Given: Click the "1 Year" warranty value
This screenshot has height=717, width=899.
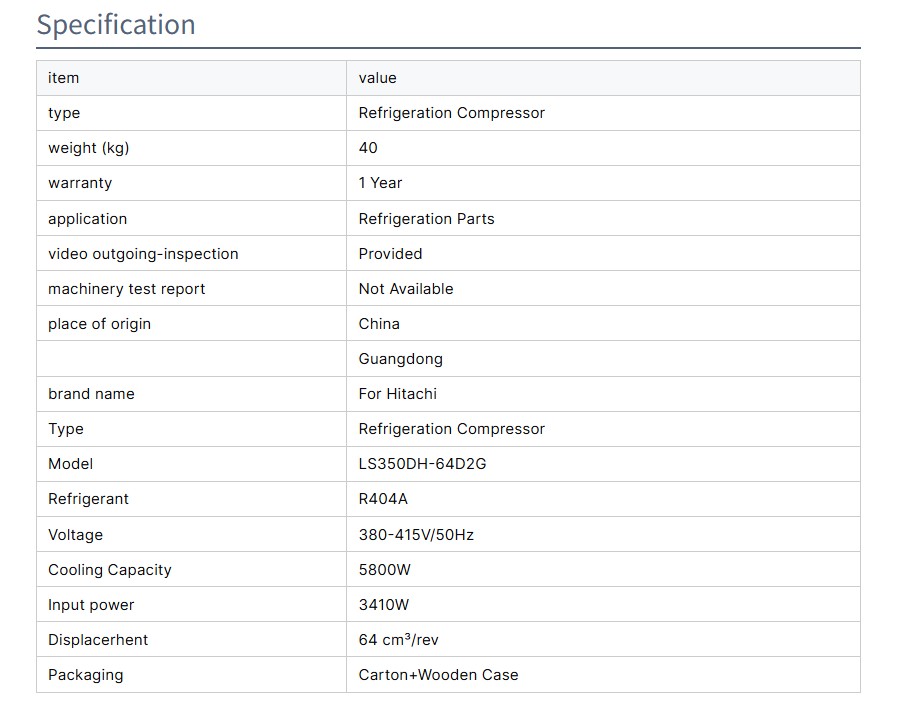Looking at the screenshot, I should 380,183.
